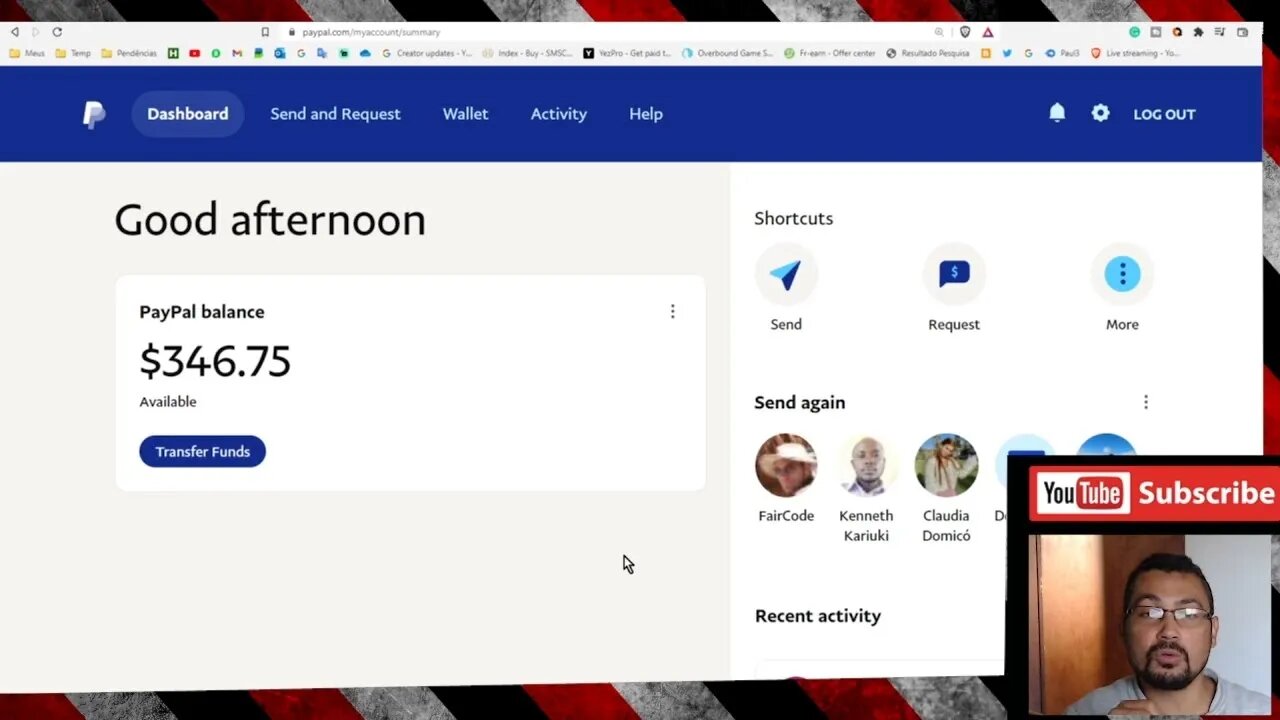
Task: Open the Paul3 bookmark
Action: coord(1062,53)
